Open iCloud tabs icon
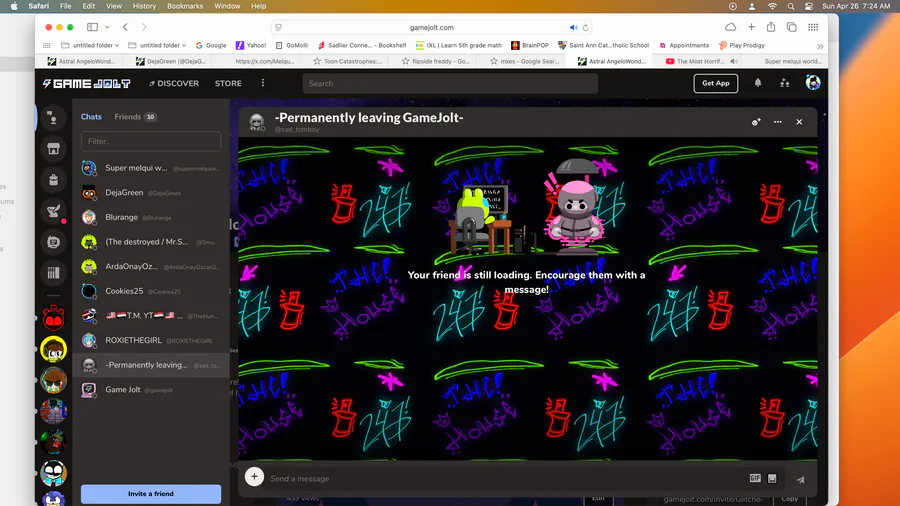Viewport: 900px width, 506px height. 730,27
